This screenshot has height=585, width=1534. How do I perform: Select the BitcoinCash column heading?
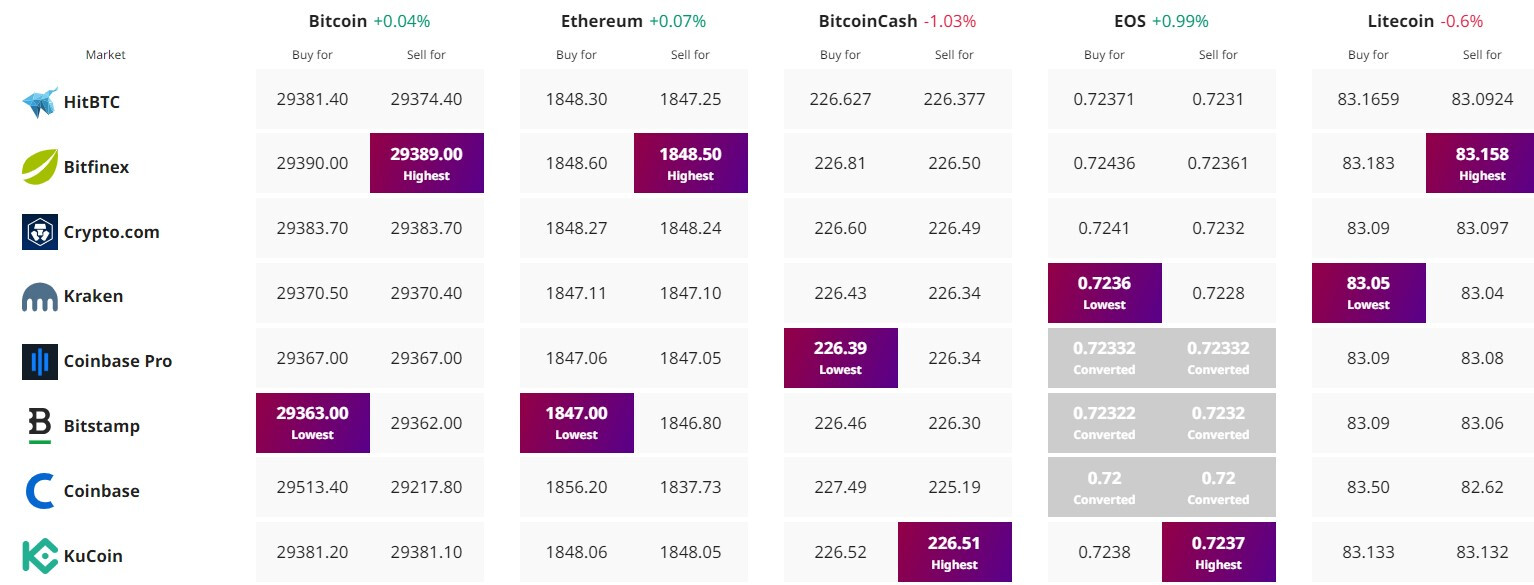click(867, 21)
